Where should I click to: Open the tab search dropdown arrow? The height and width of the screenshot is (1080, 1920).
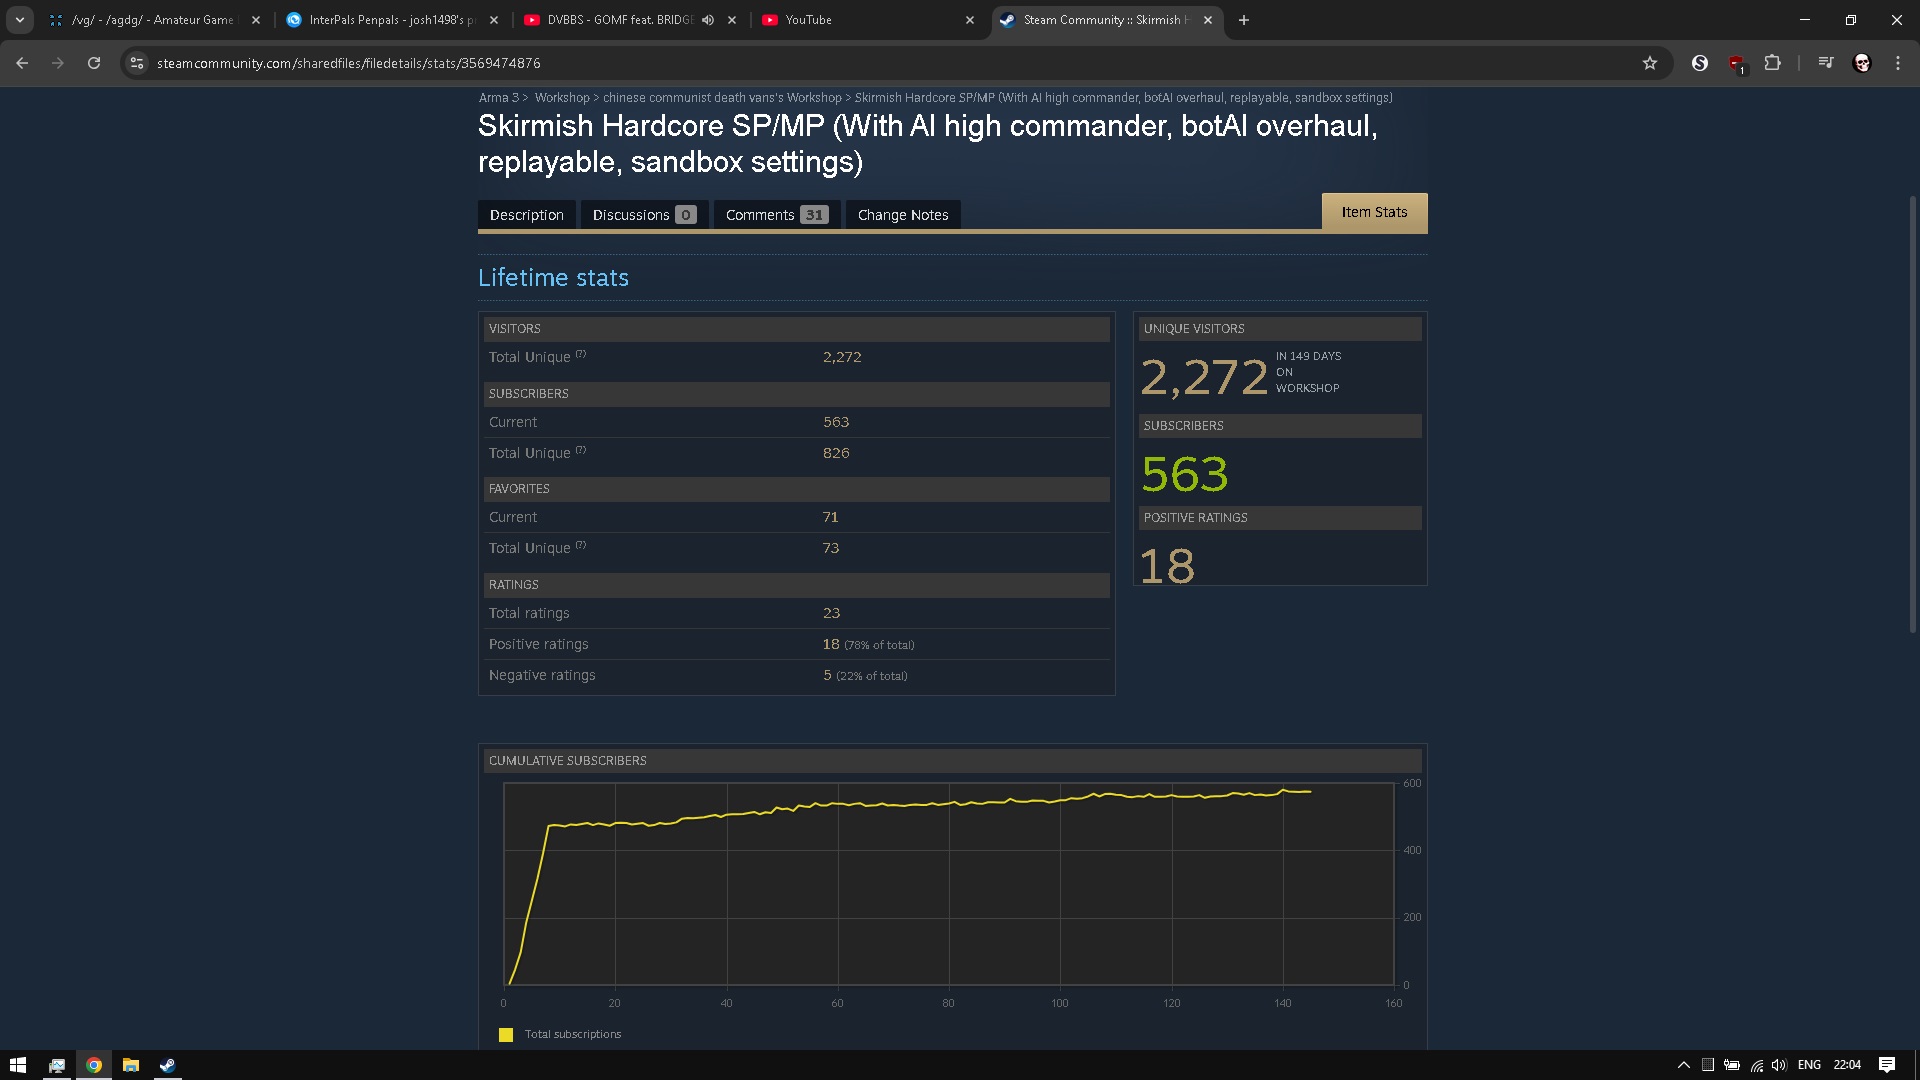coord(19,20)
